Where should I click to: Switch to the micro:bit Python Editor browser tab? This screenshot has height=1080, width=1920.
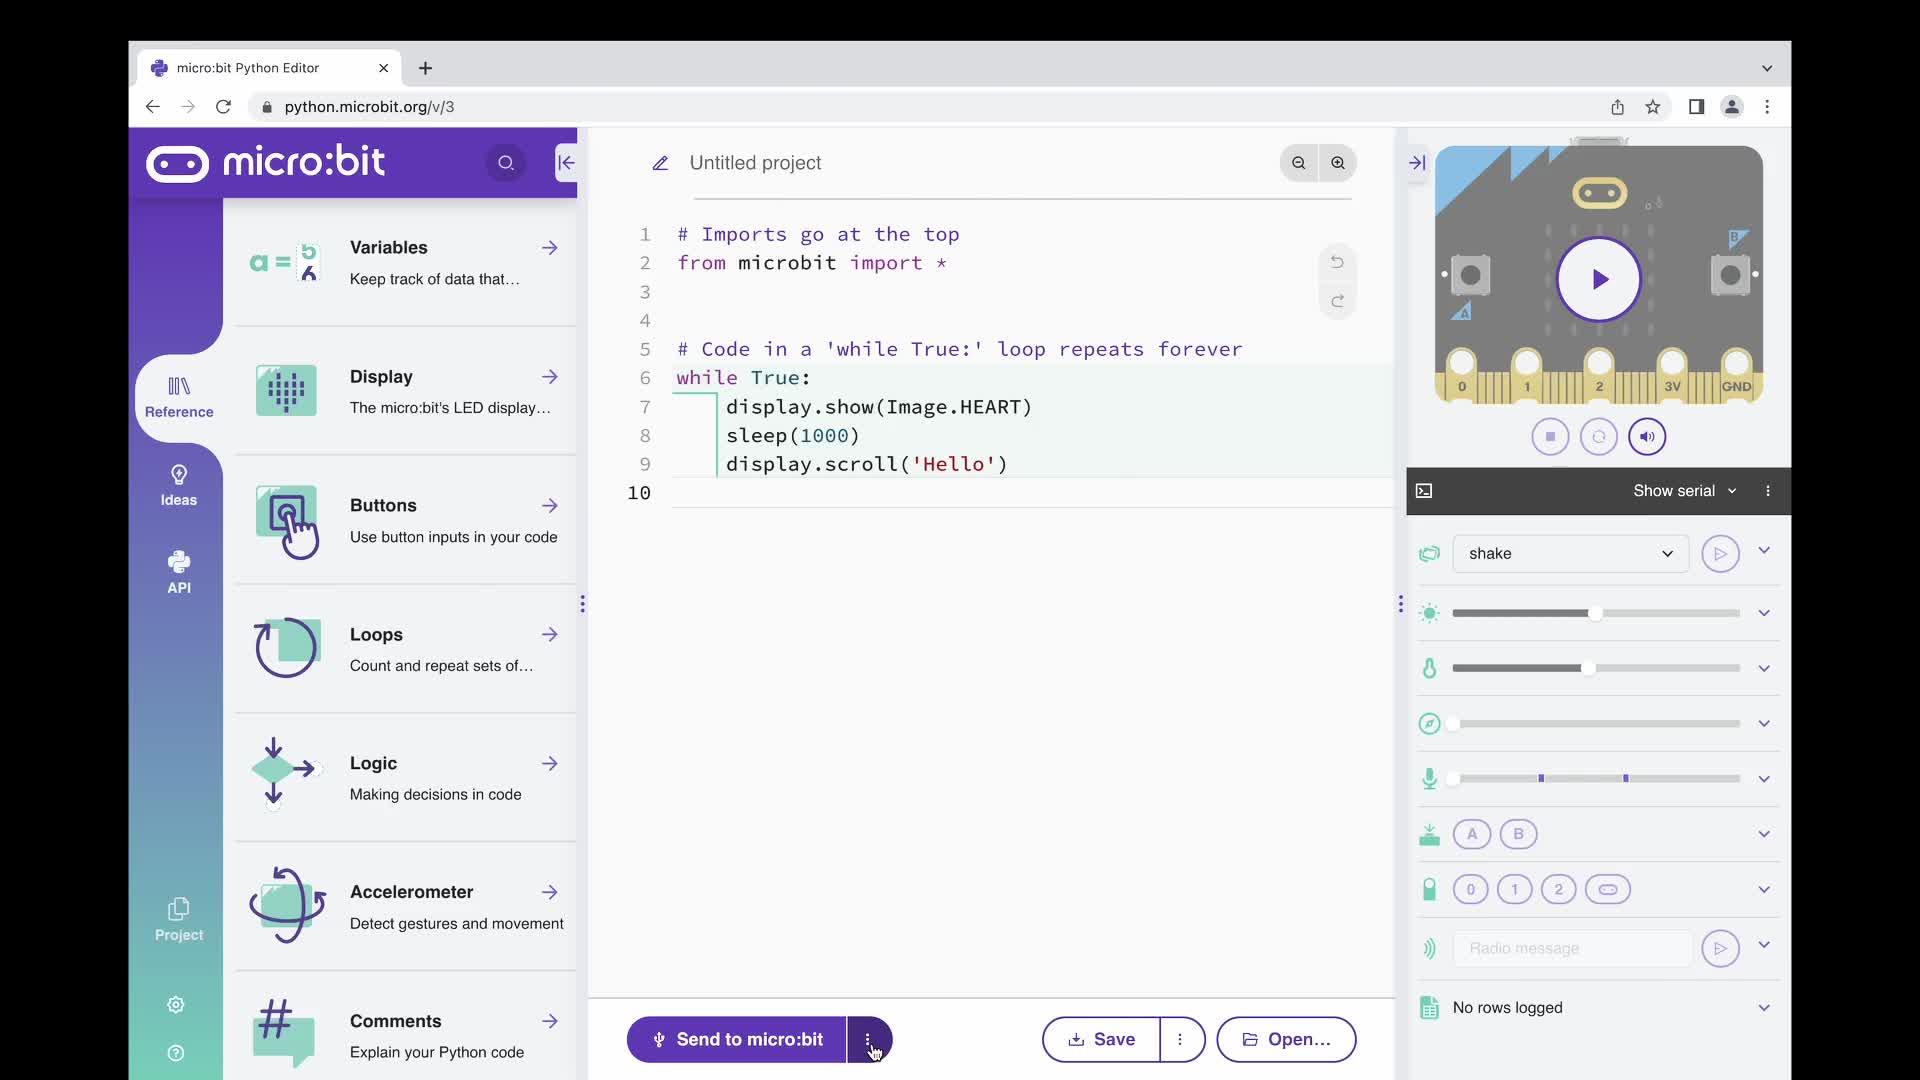click(x=255, y=67)
